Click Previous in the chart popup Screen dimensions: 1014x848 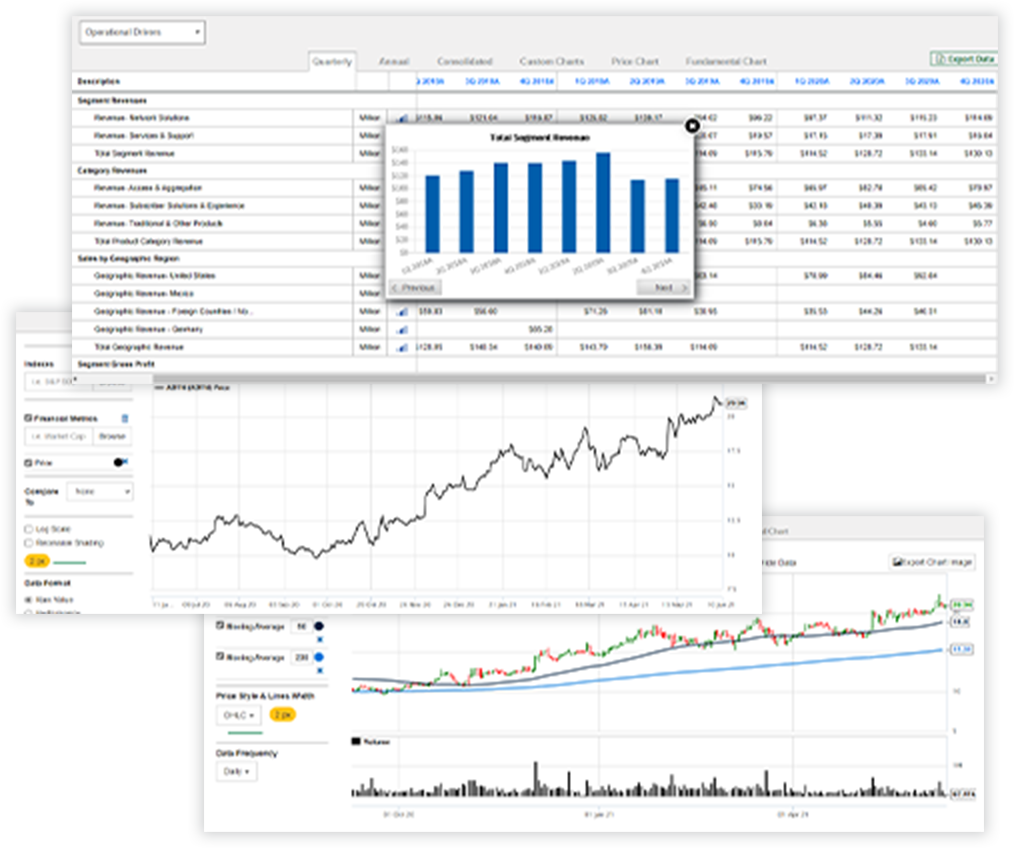[415, 288]
